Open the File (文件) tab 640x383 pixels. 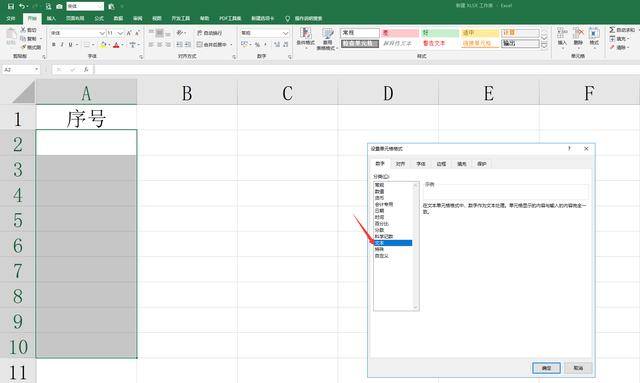[11, 18]
